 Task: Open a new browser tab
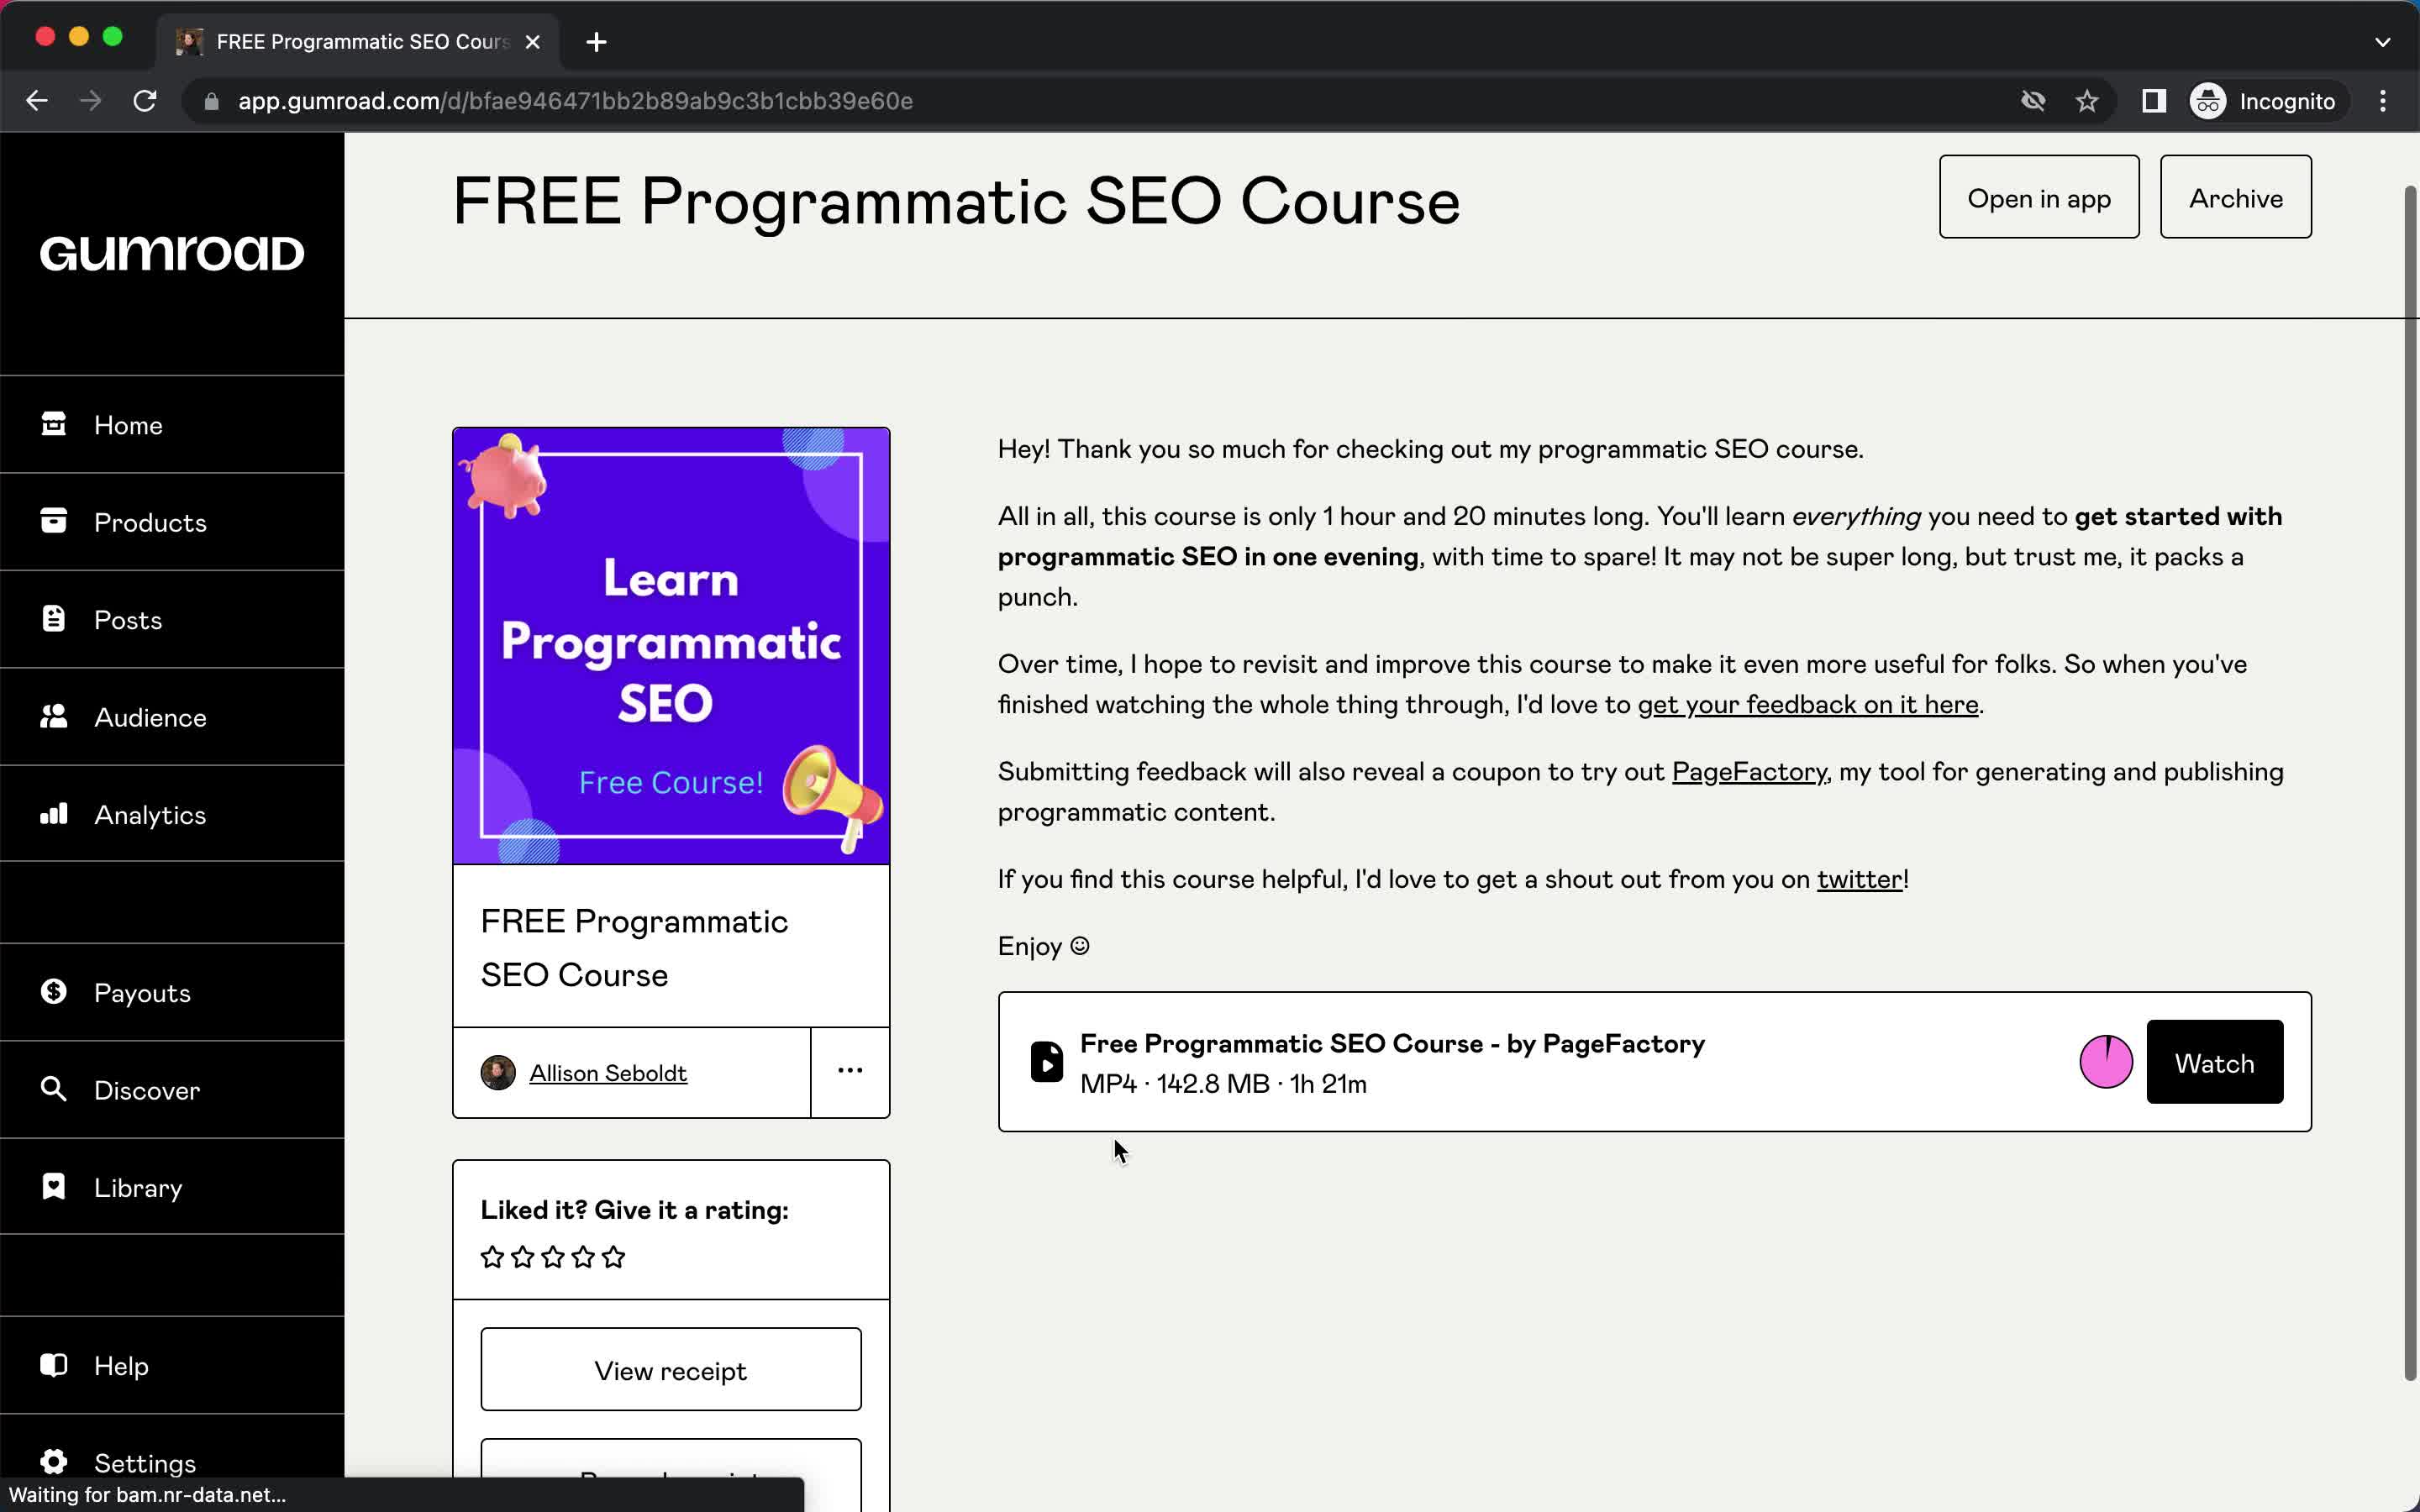click(x=596, y=42)
